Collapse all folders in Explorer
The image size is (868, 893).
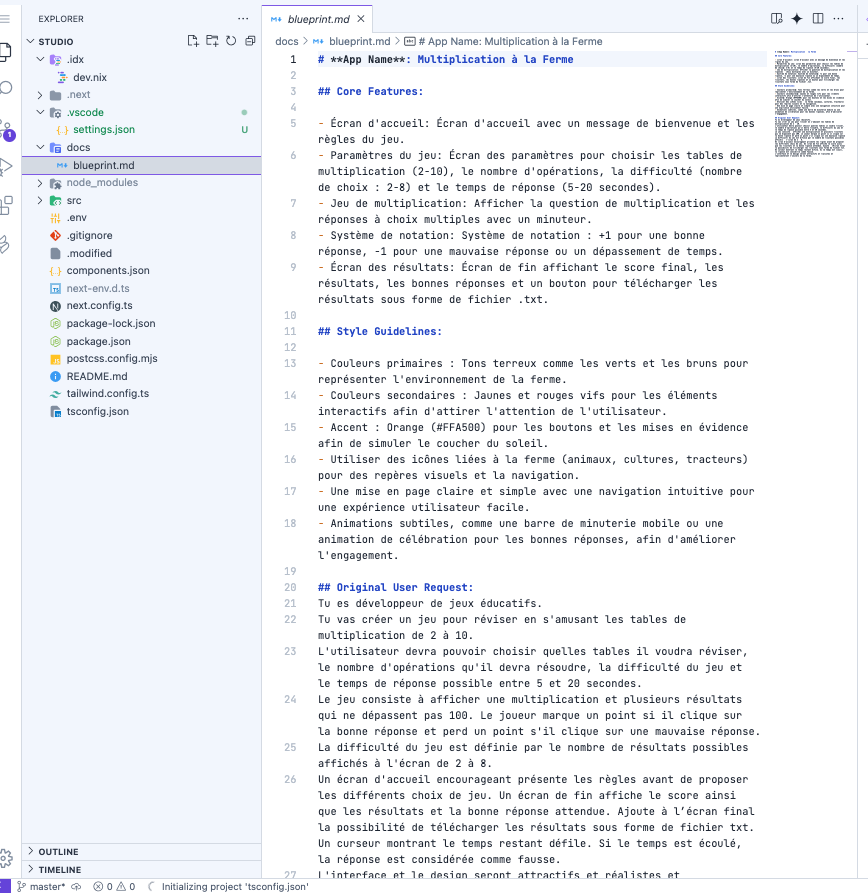point(248,41)
